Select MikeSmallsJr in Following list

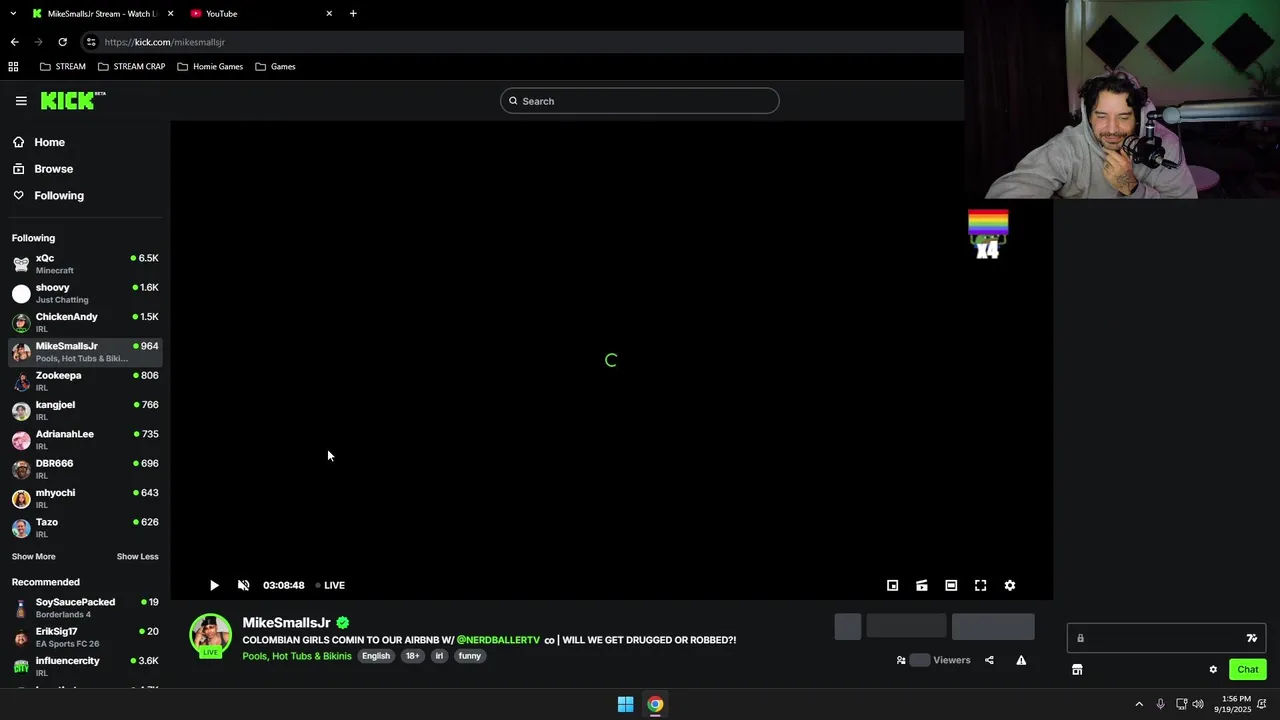click(85, 352)
